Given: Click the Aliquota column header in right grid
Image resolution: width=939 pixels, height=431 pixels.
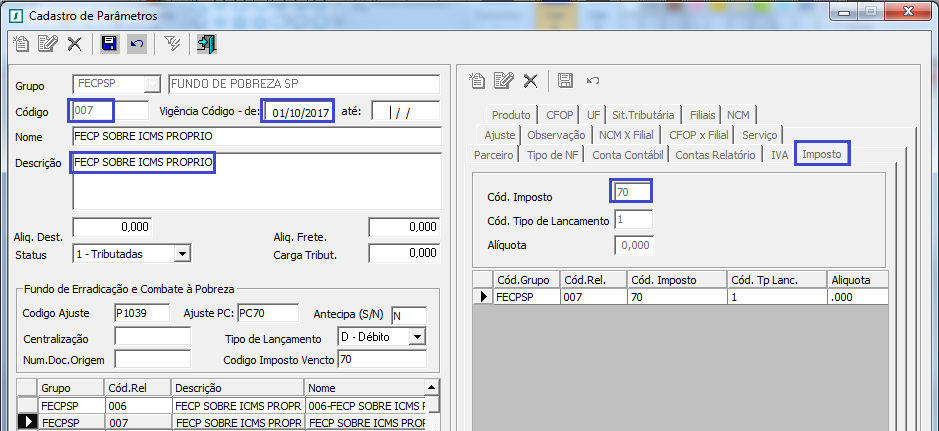Looking at the screenshot, I should (859, 280).
